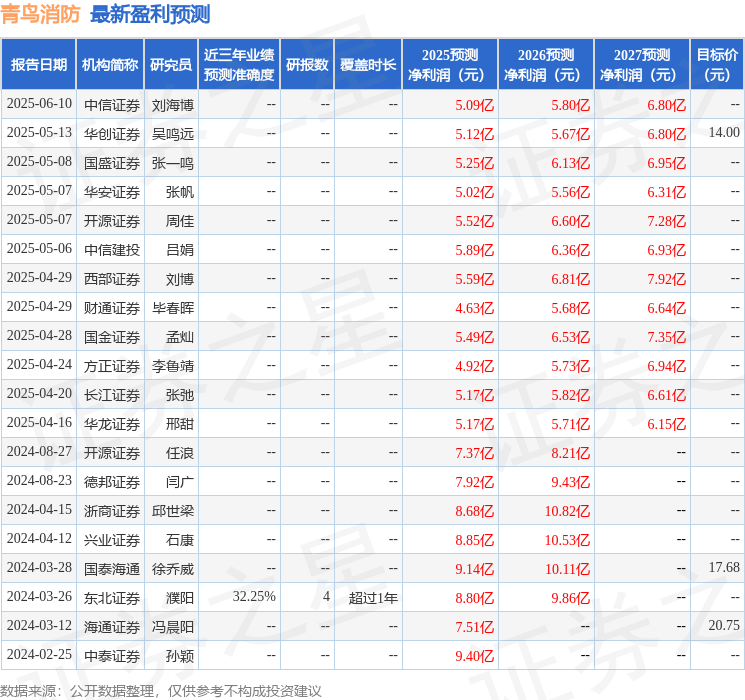745x700 pixels.
Task: Click the 中信证券 institution cell
Action: click(112, 105)
